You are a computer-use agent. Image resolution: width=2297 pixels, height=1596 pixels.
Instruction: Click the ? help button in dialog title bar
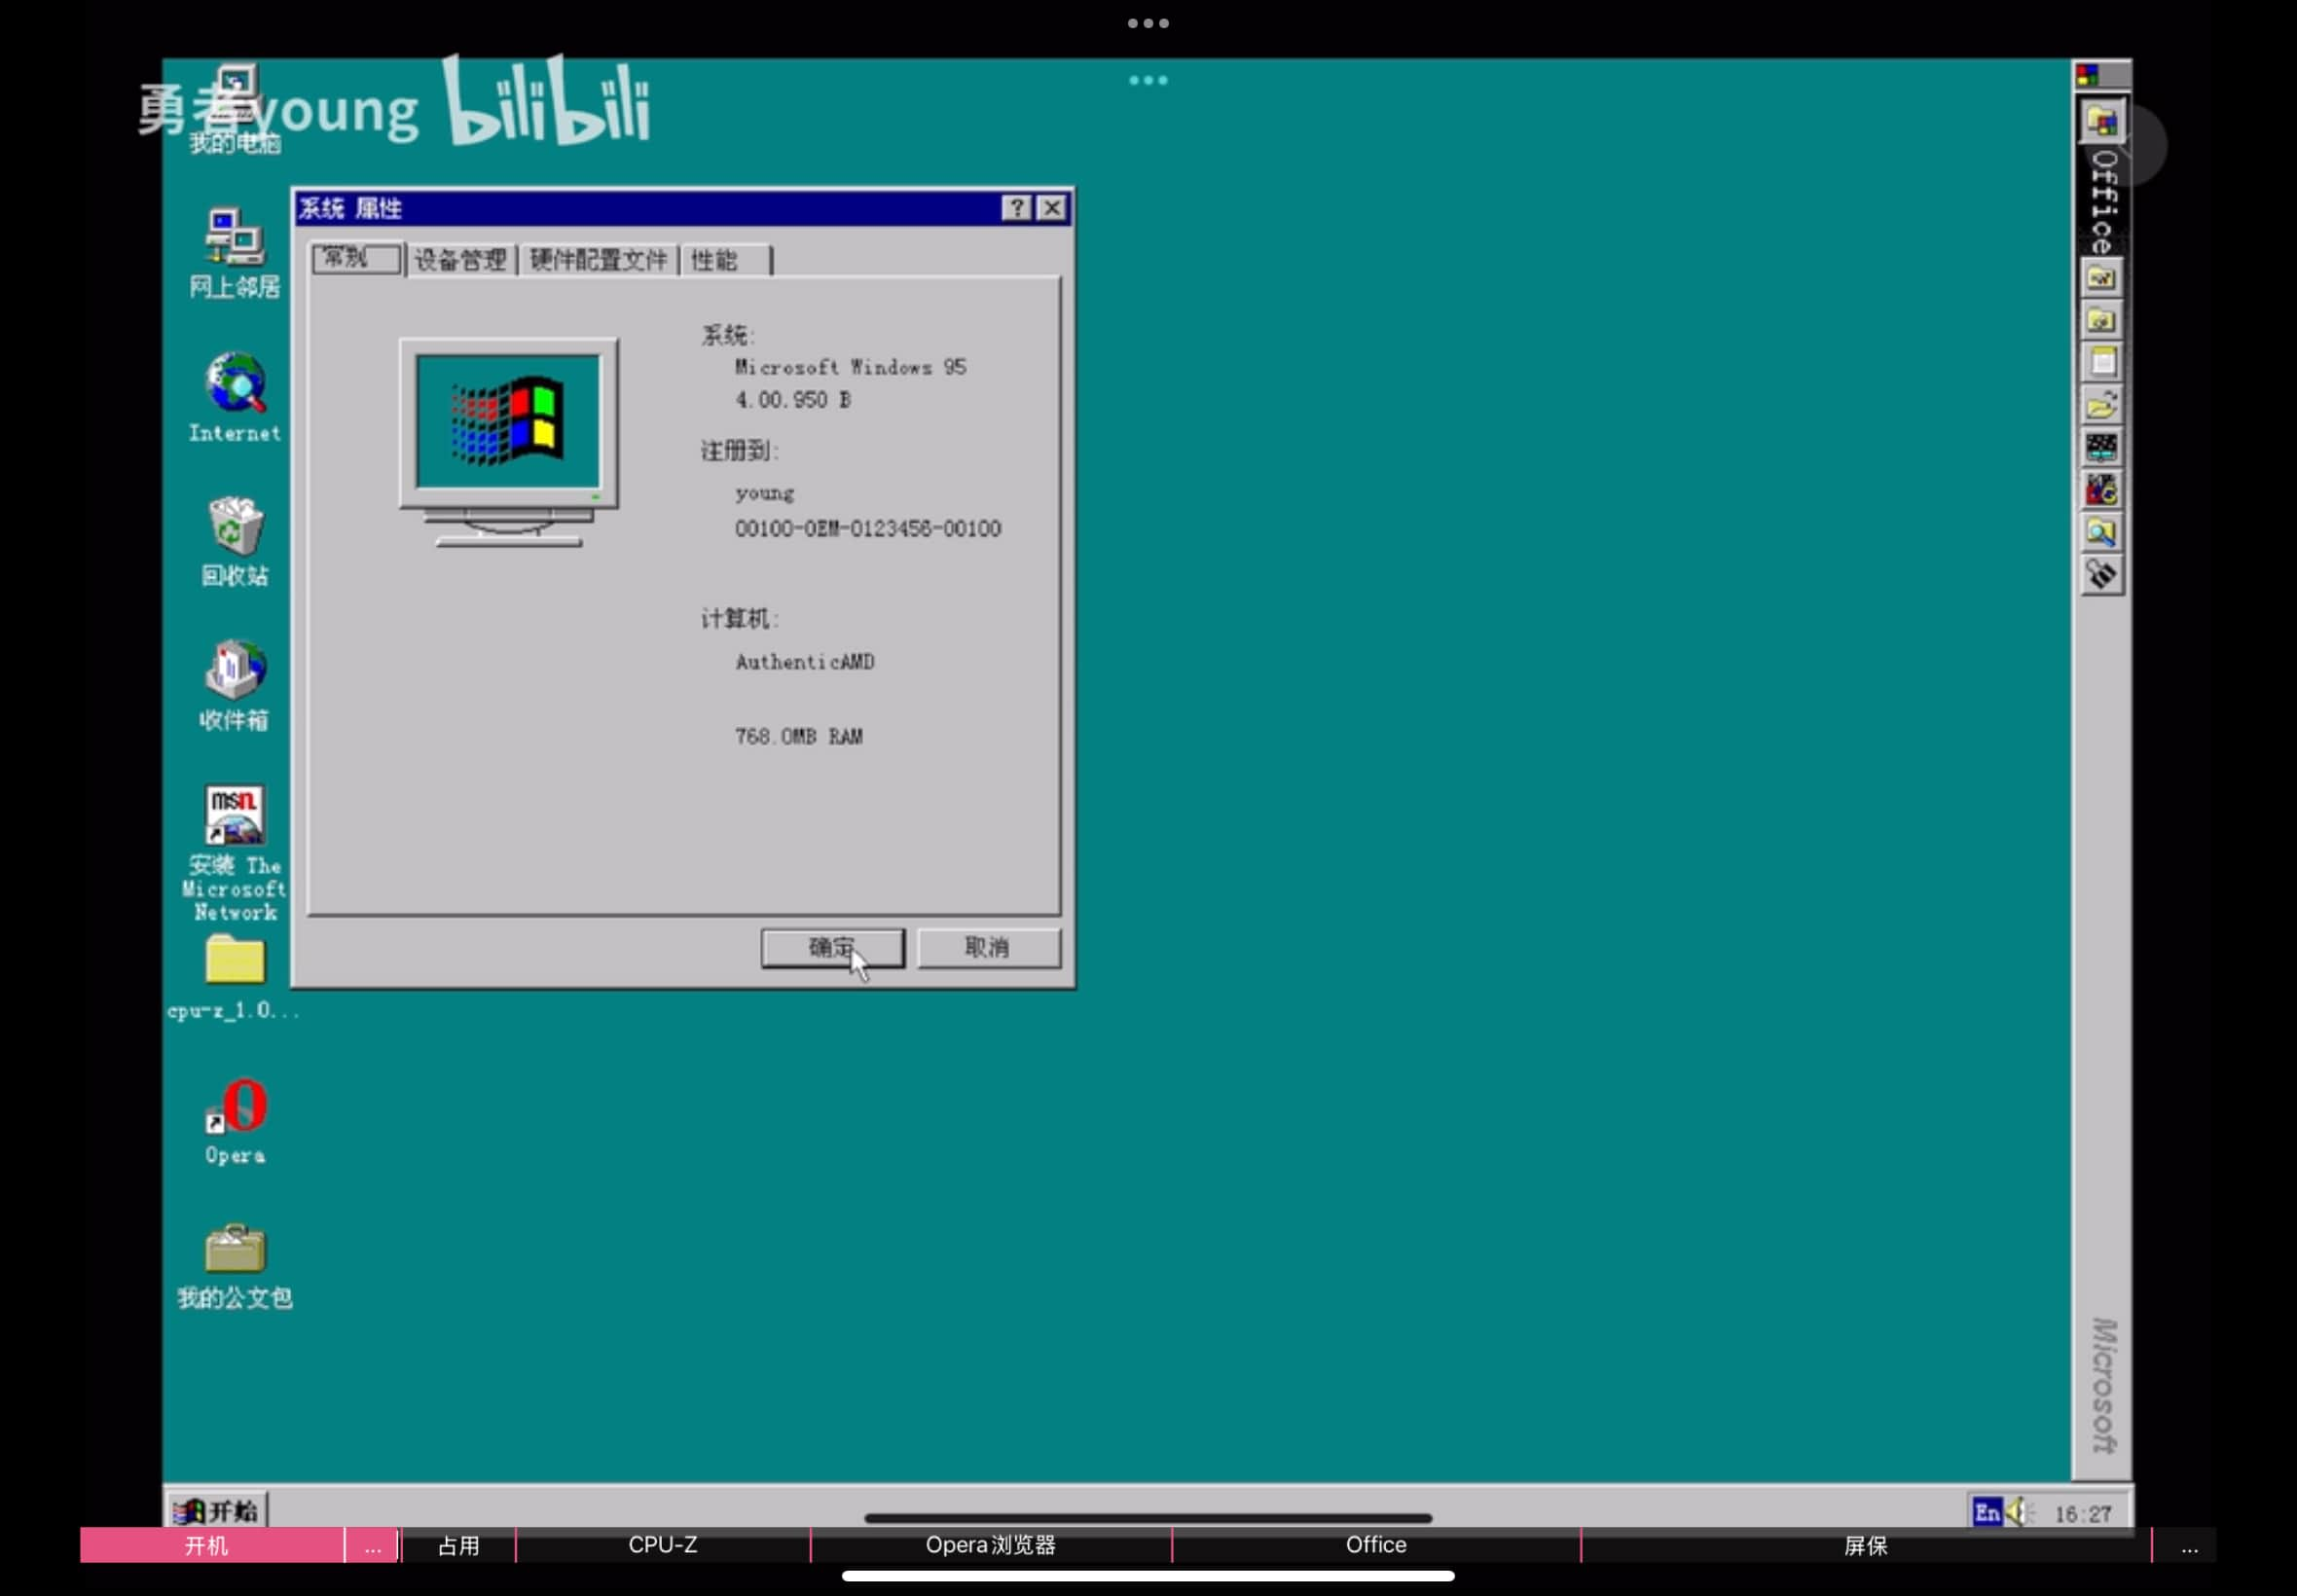pyautogui.click(x=1016, y=208)
